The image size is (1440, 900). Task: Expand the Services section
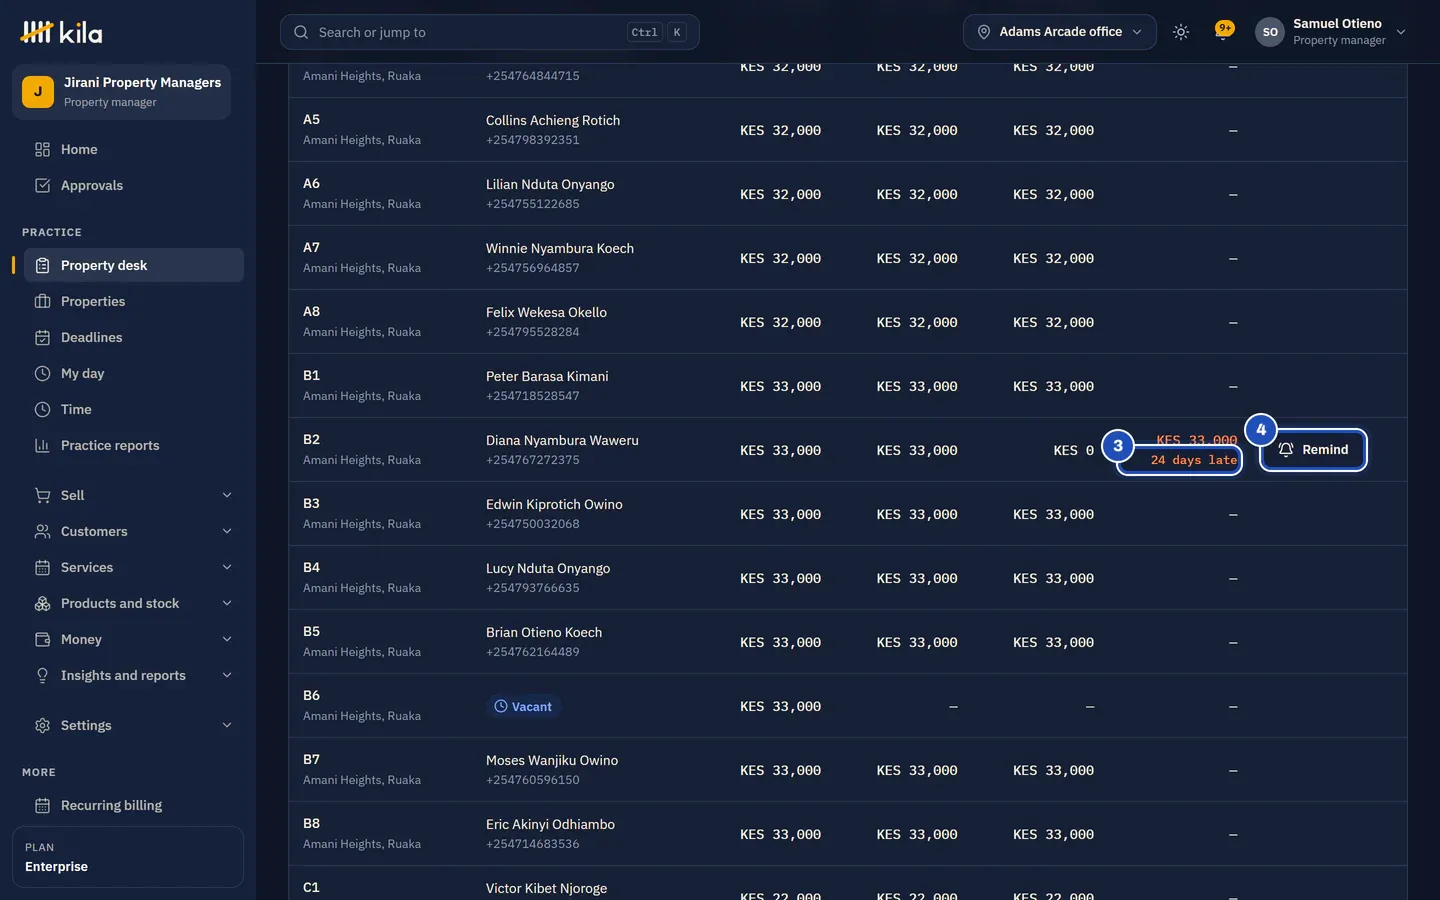134,567
